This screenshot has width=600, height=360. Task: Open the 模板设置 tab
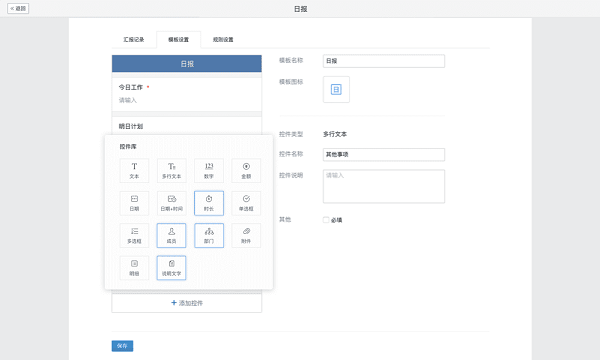(178, 39)
